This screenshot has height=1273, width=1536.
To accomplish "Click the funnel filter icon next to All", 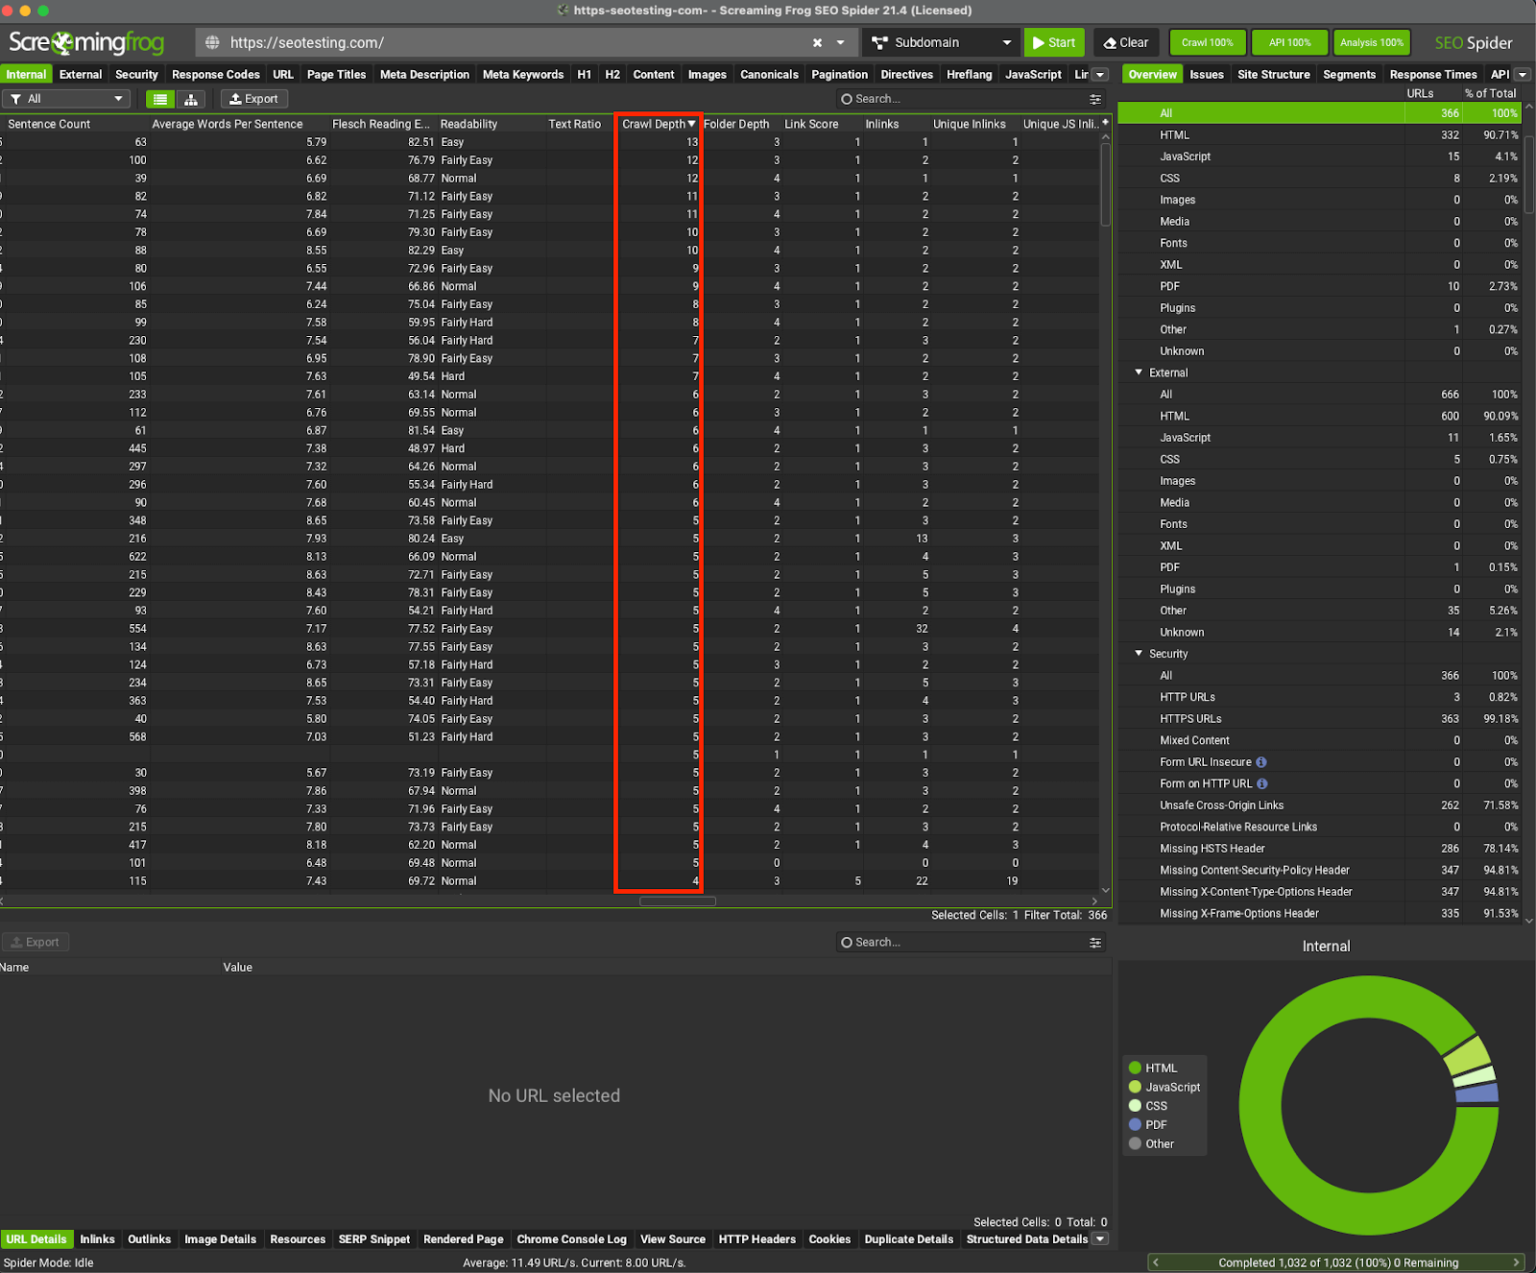I will pyautogui.click(x=17, y=98).
